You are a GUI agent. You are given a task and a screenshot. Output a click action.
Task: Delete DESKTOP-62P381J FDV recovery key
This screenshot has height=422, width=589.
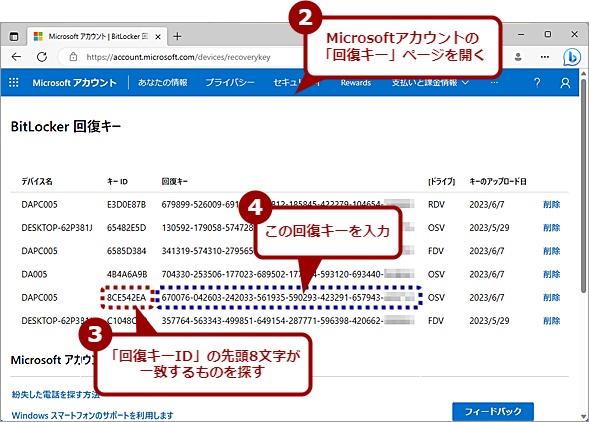(x=551, y=321)
